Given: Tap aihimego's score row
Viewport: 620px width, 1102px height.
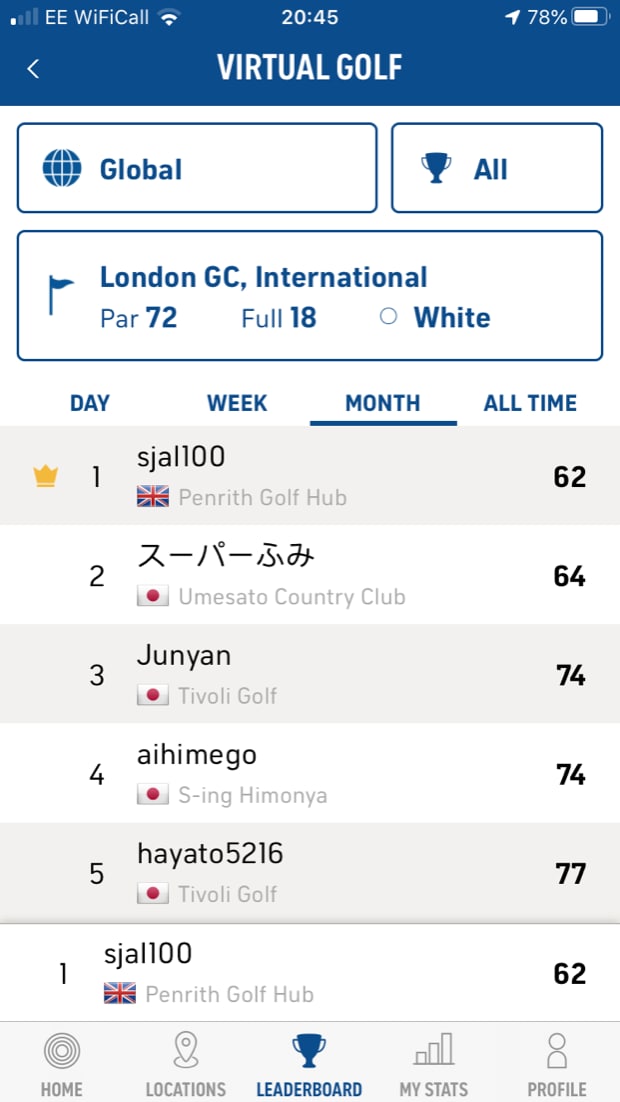Looking at the screenshot, I should pos(310,774).
